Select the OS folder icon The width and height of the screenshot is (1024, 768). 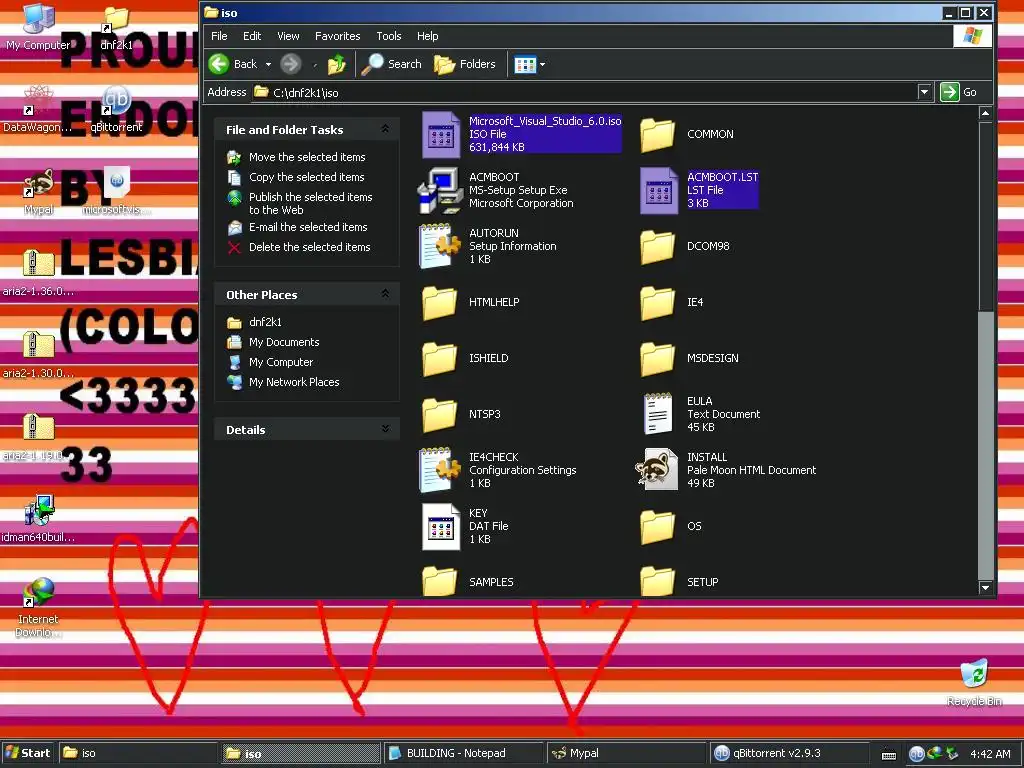(x=658, y=527)
